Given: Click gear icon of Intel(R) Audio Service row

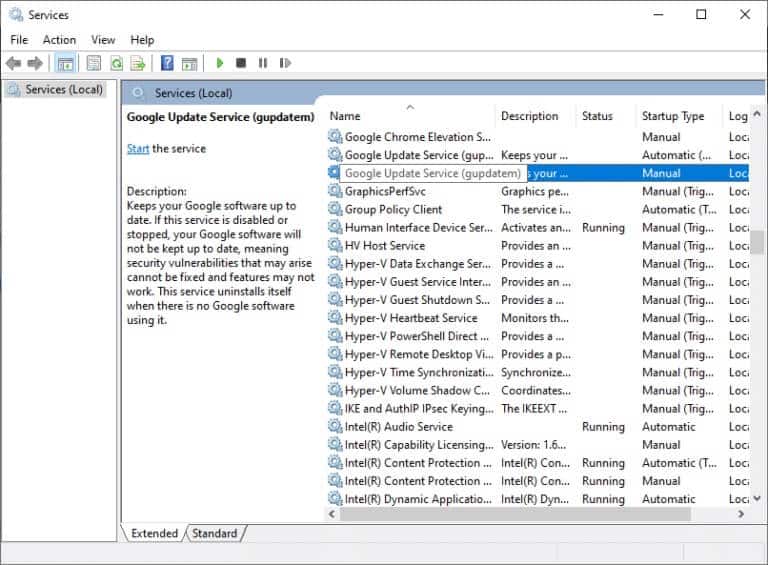Looking at the screenshot, I should click(335, 426).
